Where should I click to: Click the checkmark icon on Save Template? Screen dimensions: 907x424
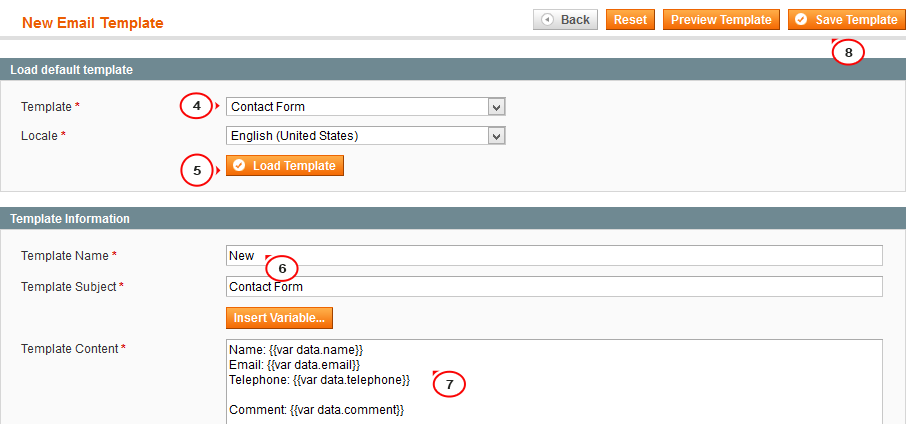pos(801,20)
